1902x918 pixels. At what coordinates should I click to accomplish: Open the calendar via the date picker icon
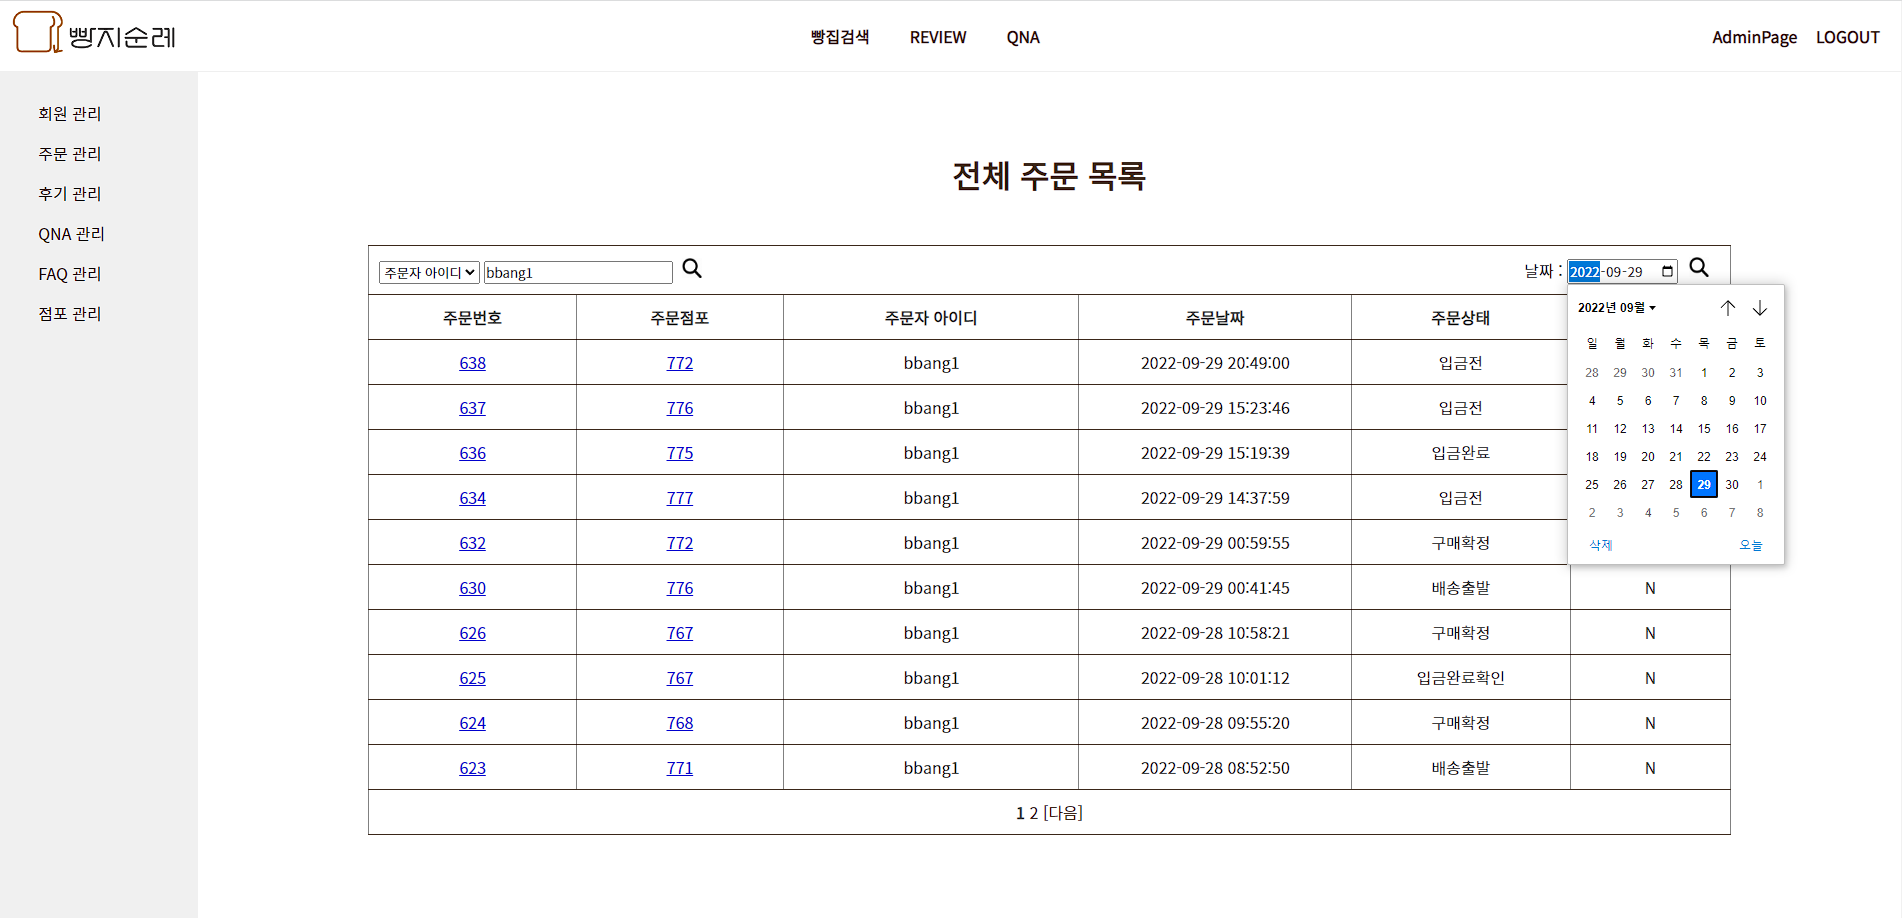coord(1666,271)
